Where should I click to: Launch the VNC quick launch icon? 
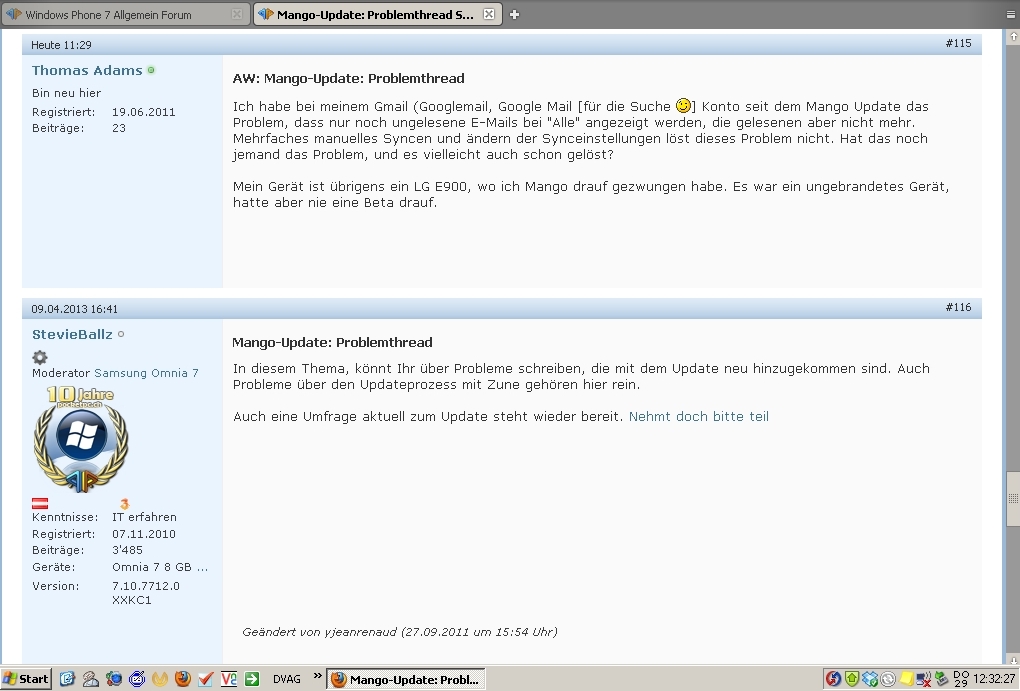[229, 679]
